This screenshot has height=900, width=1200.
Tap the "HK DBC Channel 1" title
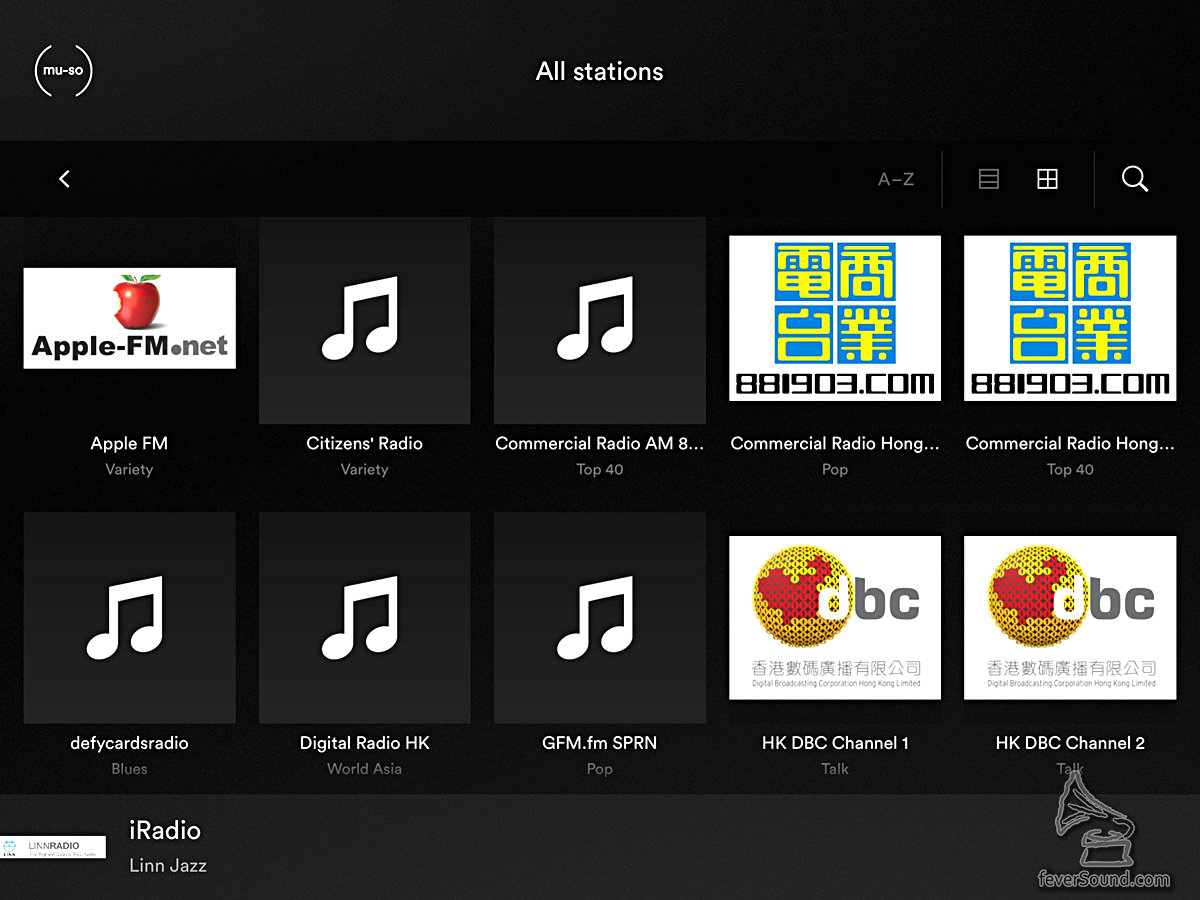point(835,743)
